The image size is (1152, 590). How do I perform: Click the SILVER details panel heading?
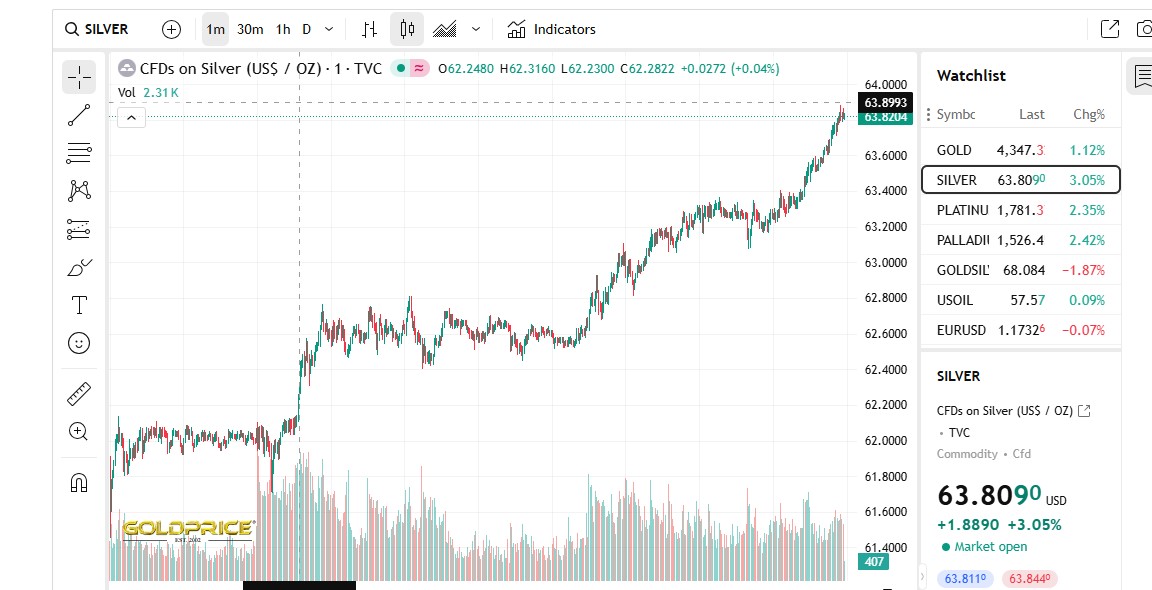(958, 376)
